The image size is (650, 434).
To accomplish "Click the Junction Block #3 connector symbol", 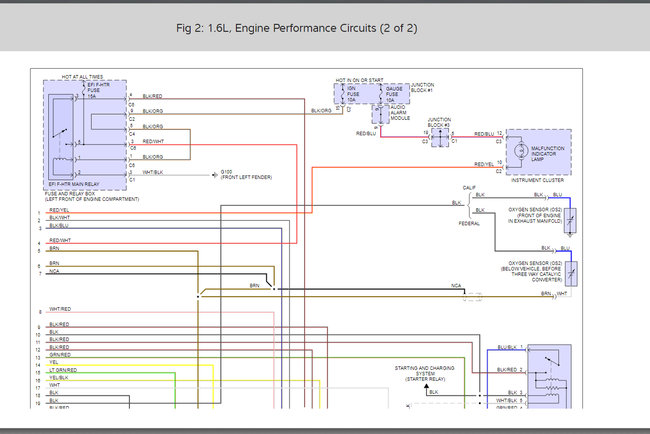I will 440,137.
